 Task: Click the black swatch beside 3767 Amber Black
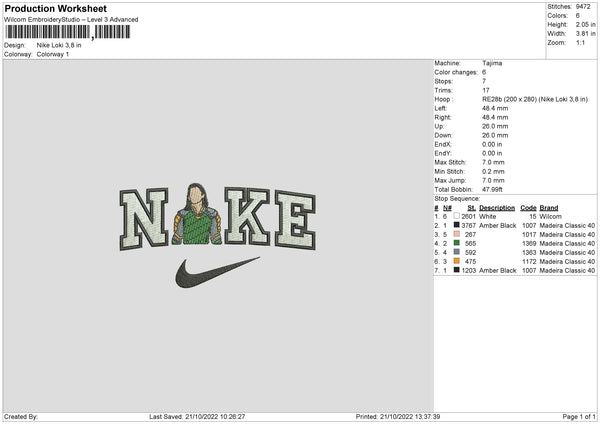tap(457, 225)
